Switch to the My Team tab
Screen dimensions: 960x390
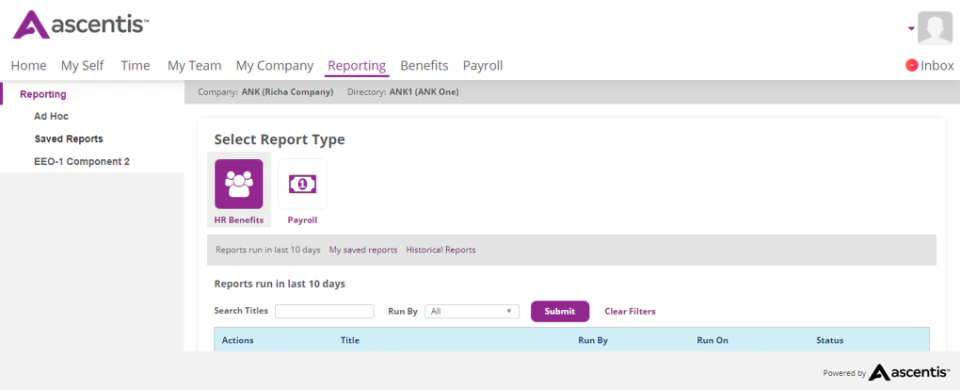194,66
